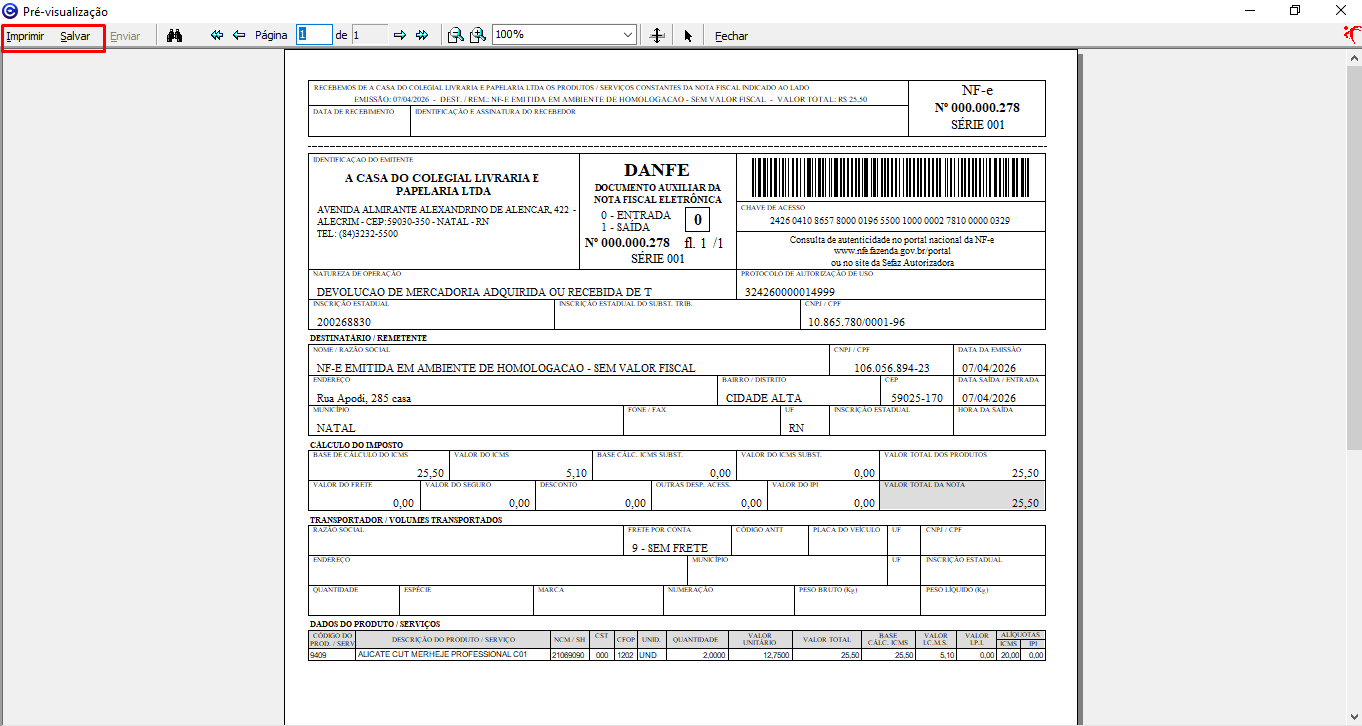The image size is (1362, 726).
Task: Click the Fechar button
Action: (x=731, y=36)
